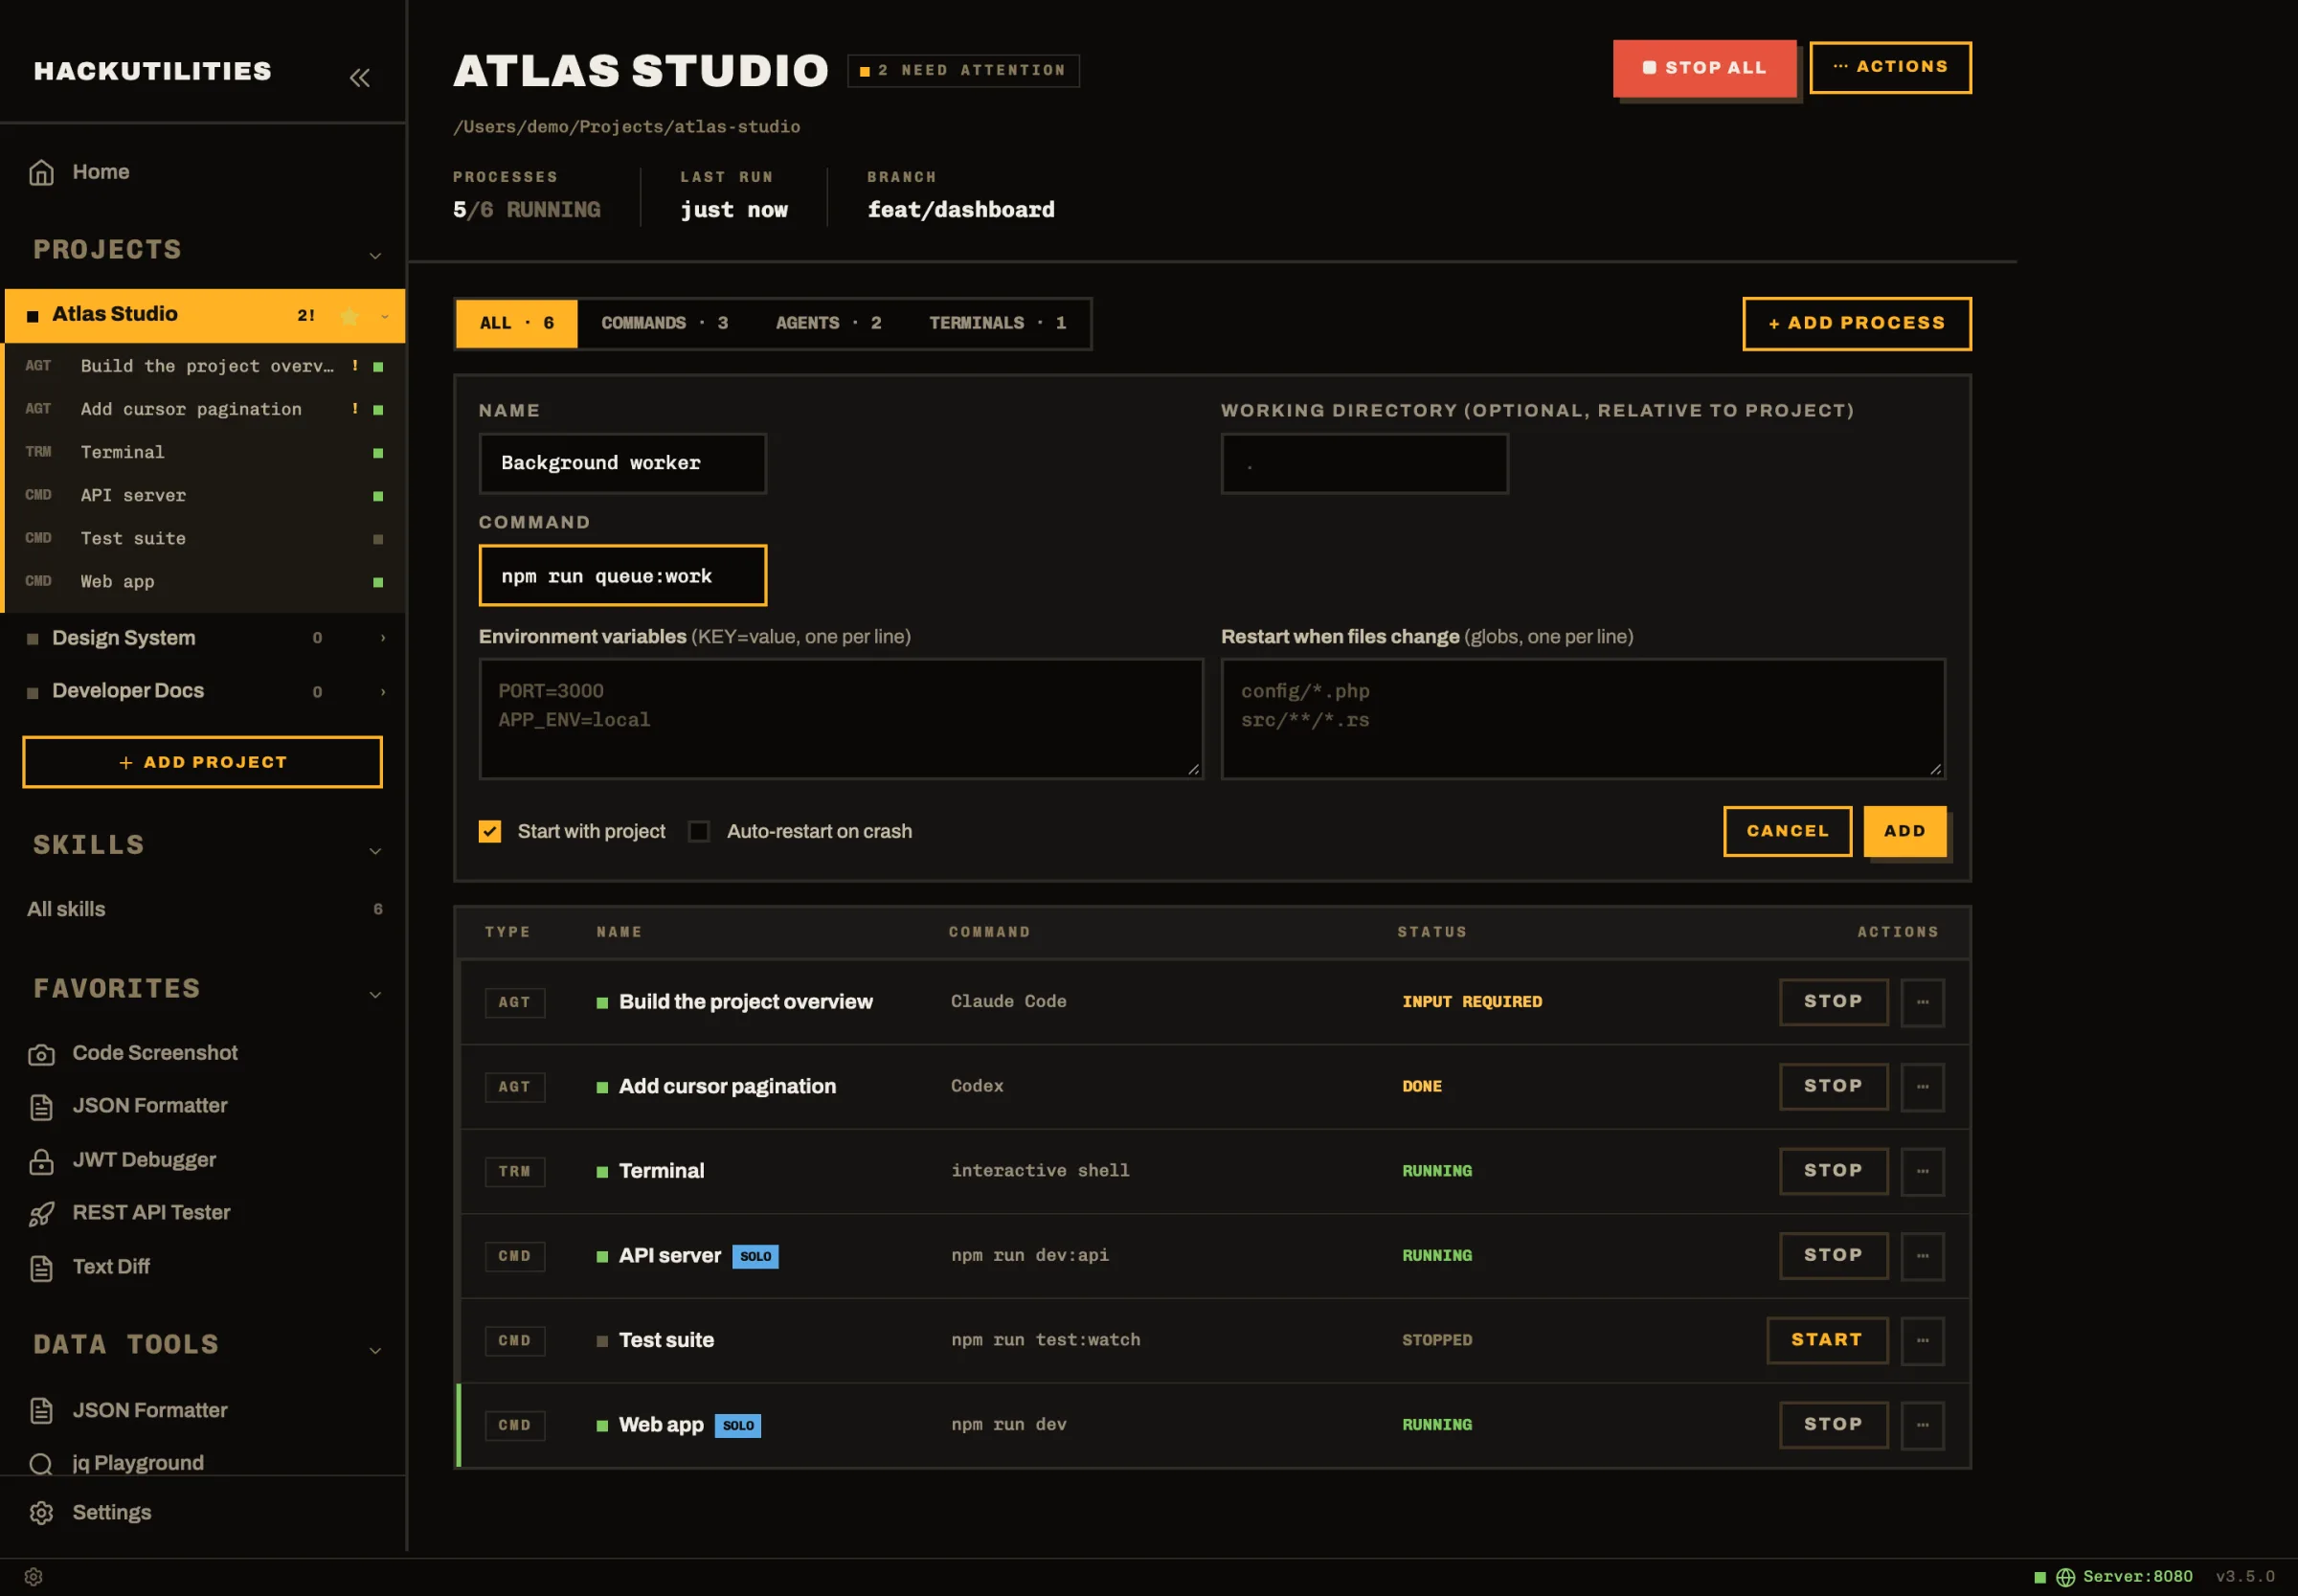Click the feat/dashboard branch value
The image size is (2298, 1596).
pos(960,210)
